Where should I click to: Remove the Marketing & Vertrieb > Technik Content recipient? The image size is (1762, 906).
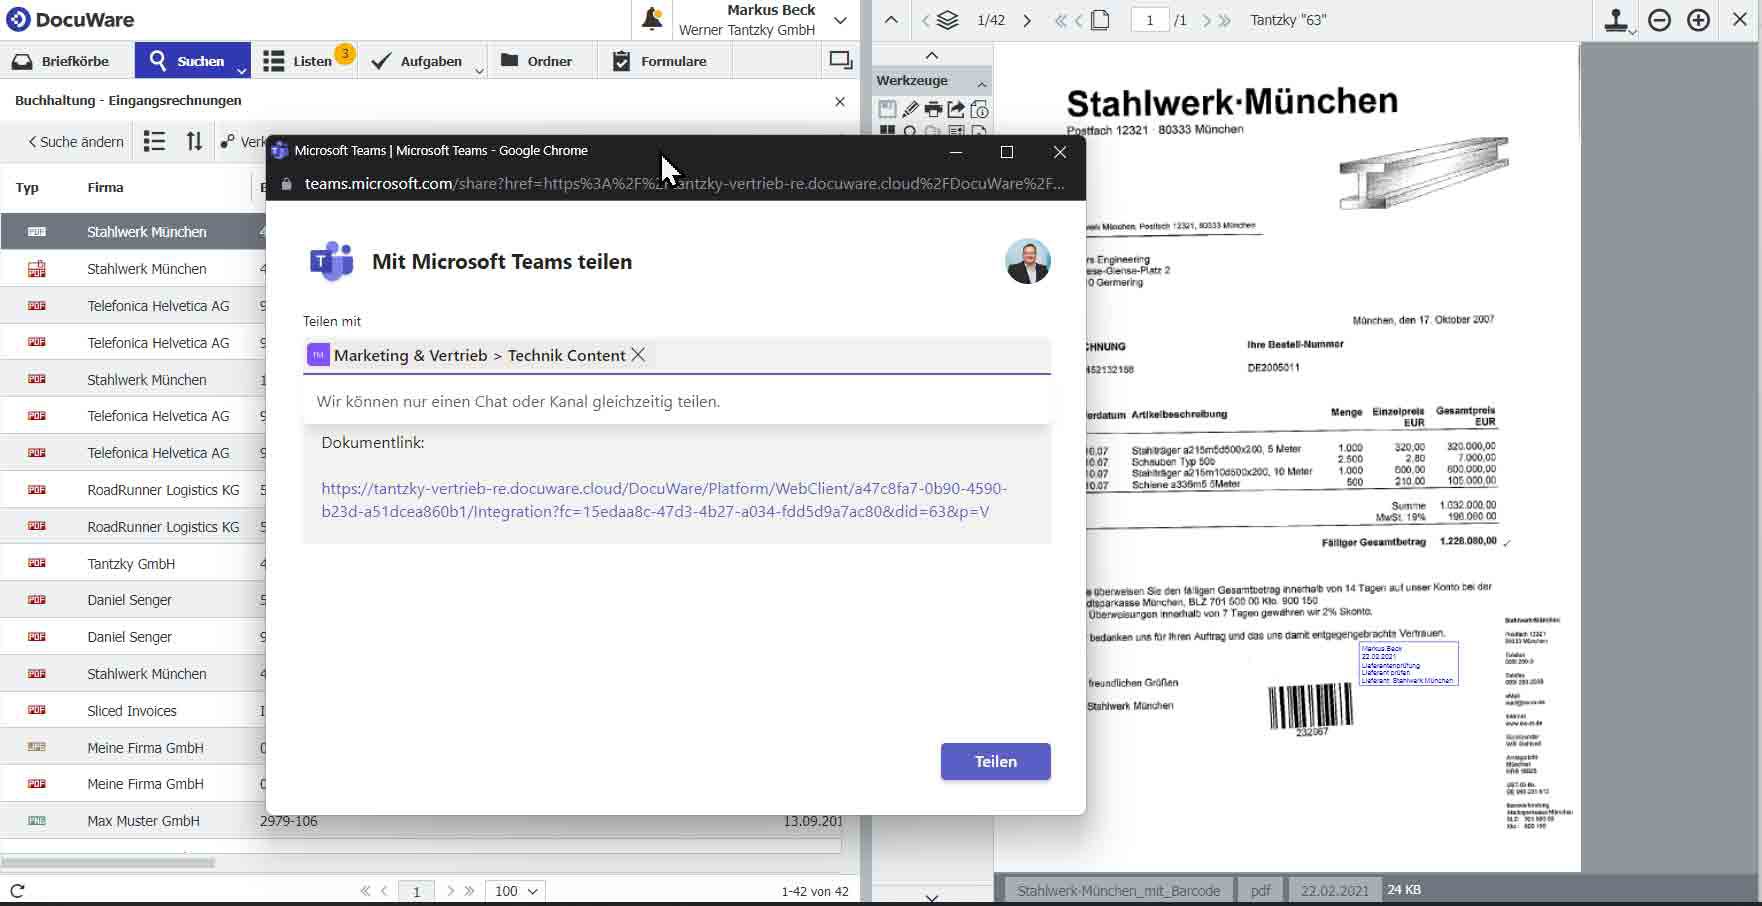point(638,355)
